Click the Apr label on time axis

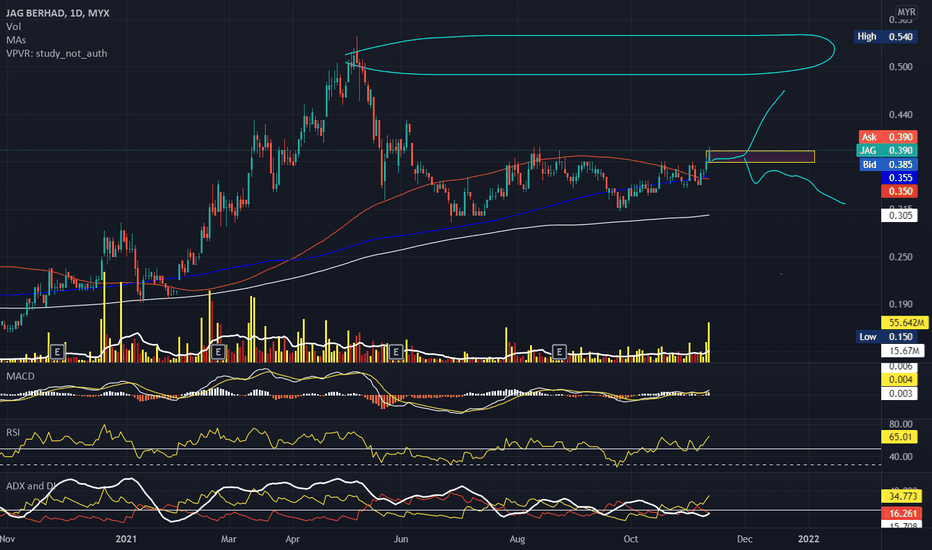tap(292, 539)
